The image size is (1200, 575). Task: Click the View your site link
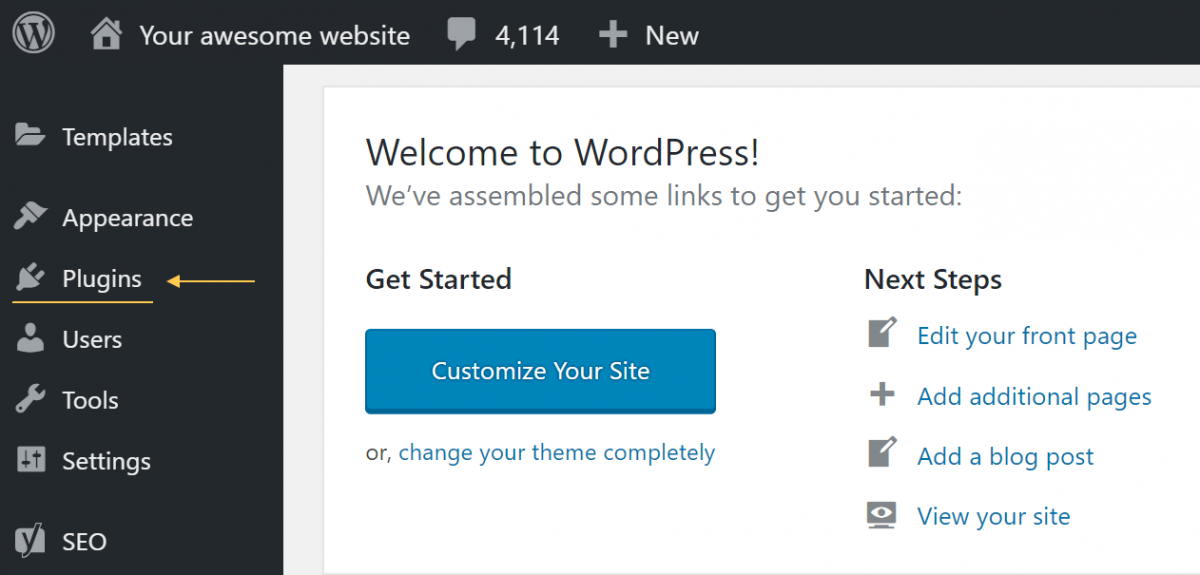point(994,517)
